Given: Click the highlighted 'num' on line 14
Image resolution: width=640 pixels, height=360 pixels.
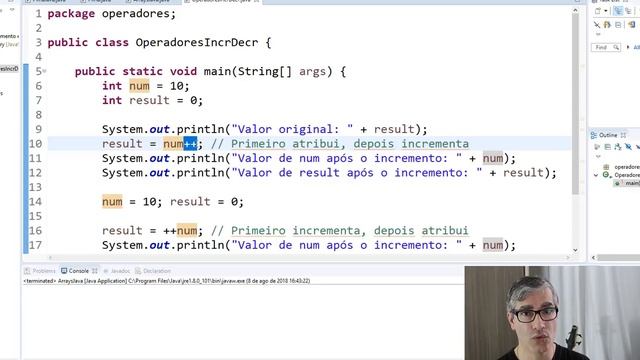Looking at the screenshot, I should pos(112,202).
